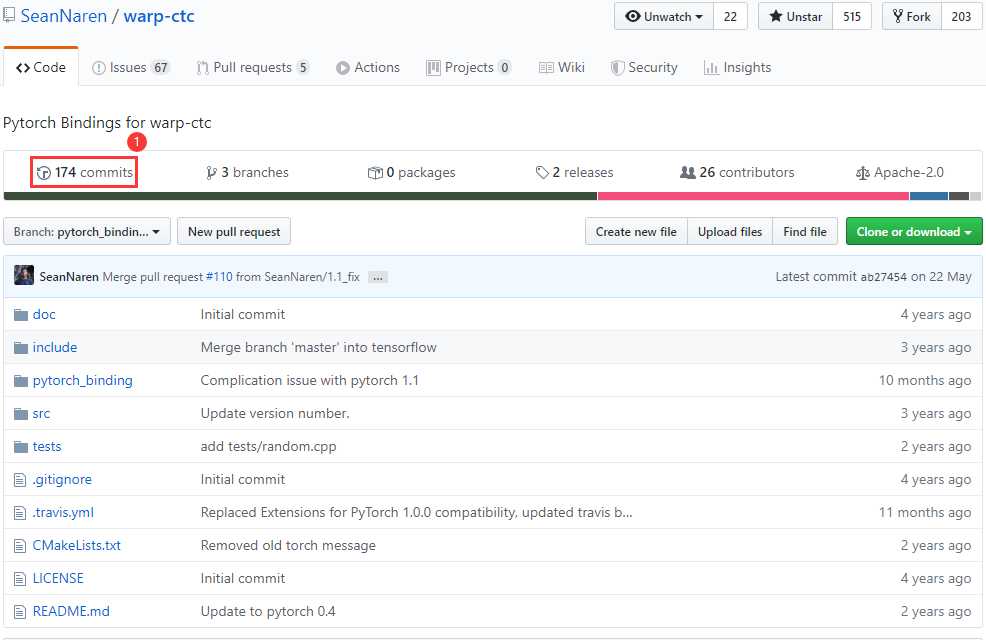Click the src folder icon
Viewport: 986px width, 640px height.
21,413
